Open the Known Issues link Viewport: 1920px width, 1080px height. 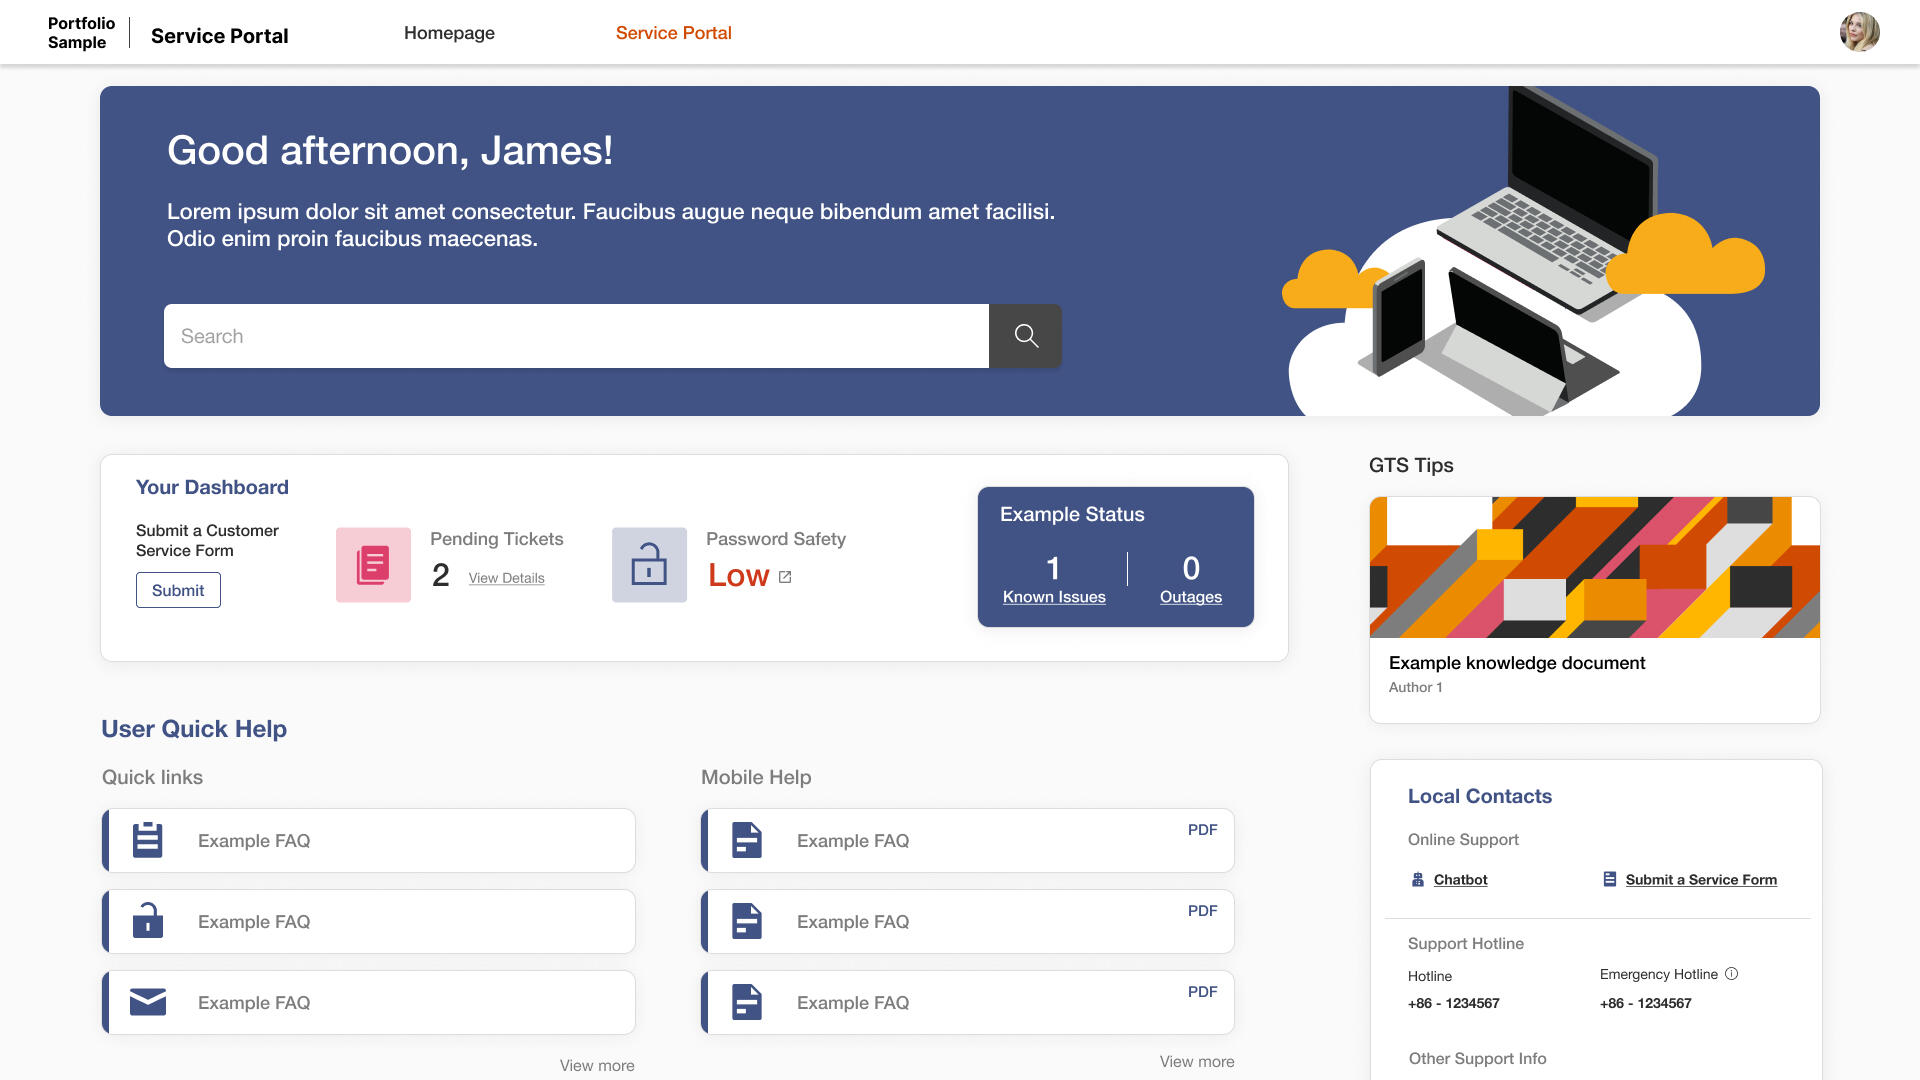1054,597
